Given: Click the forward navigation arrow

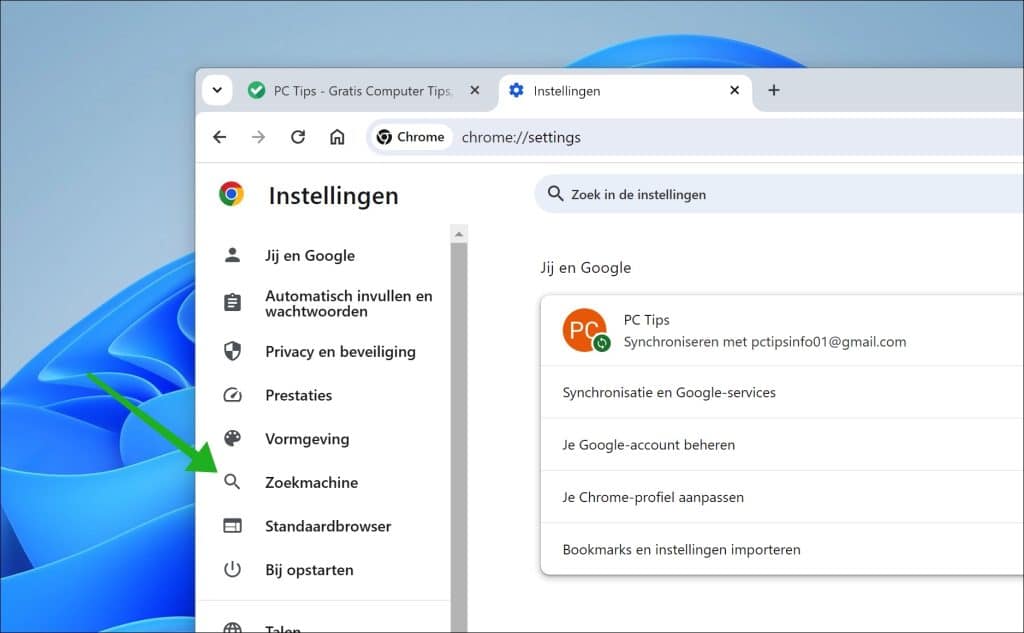Looking at the screenshot, I should click(259, 137).
